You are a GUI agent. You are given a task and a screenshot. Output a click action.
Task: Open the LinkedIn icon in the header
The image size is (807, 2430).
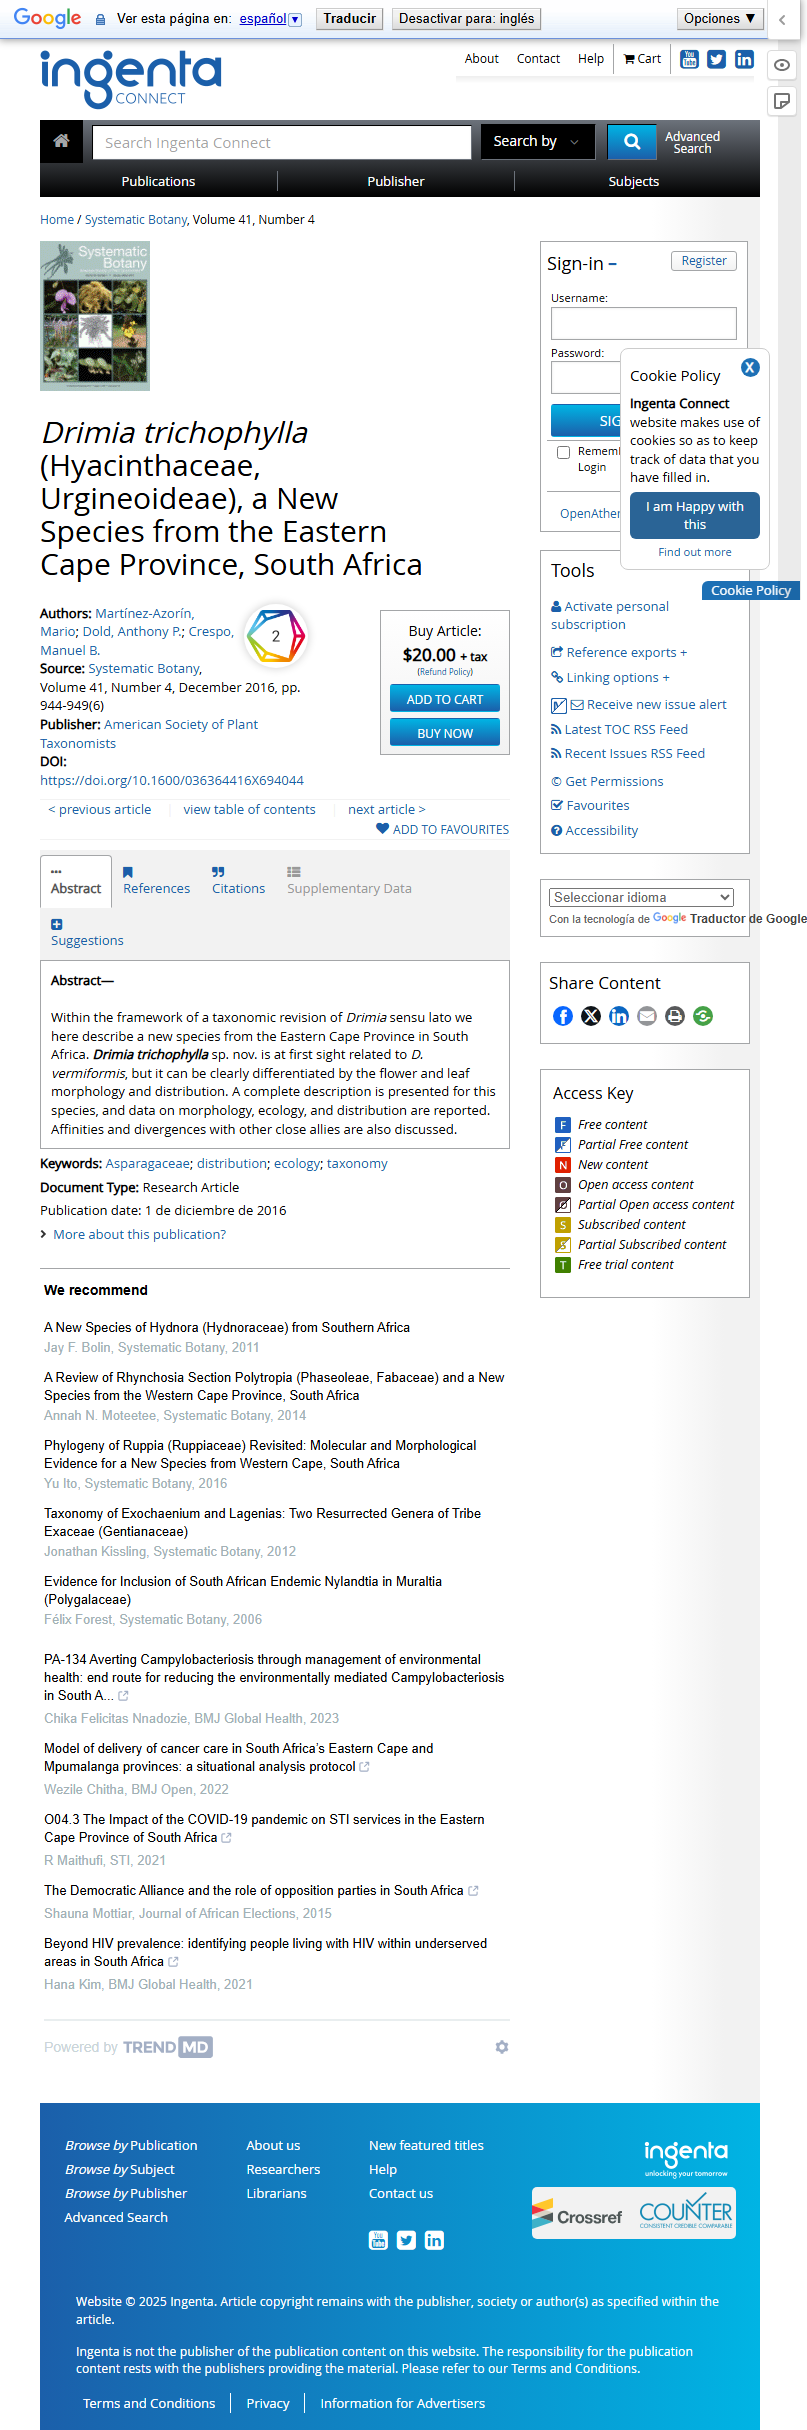tap(744, 59)
